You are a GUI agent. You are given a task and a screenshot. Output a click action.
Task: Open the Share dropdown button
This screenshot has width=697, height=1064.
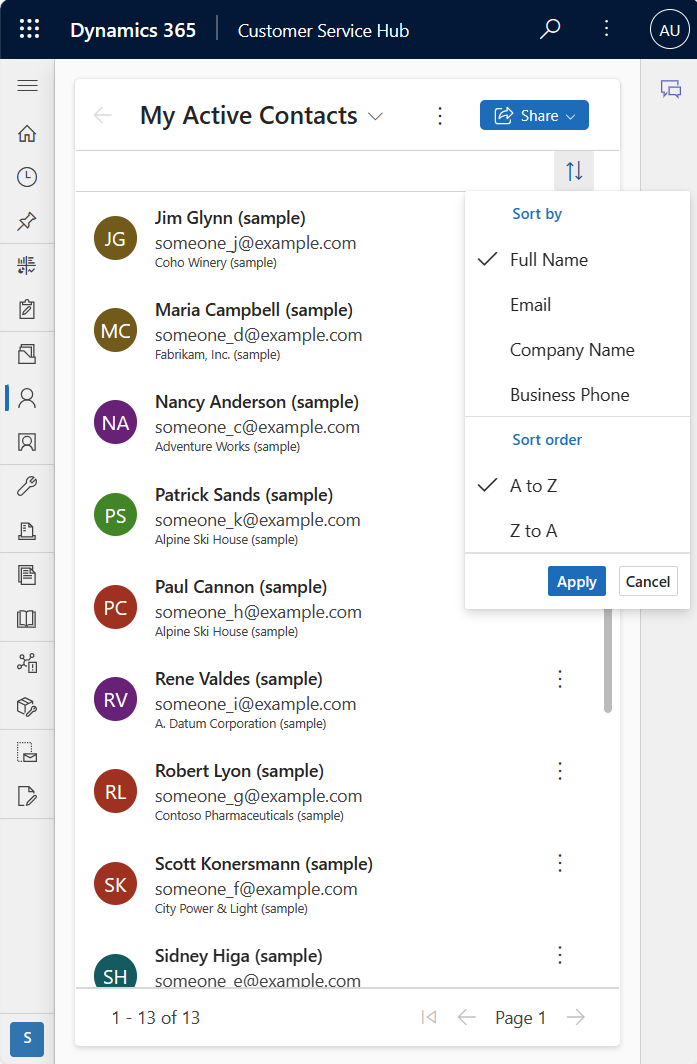[x=534, y=115]
